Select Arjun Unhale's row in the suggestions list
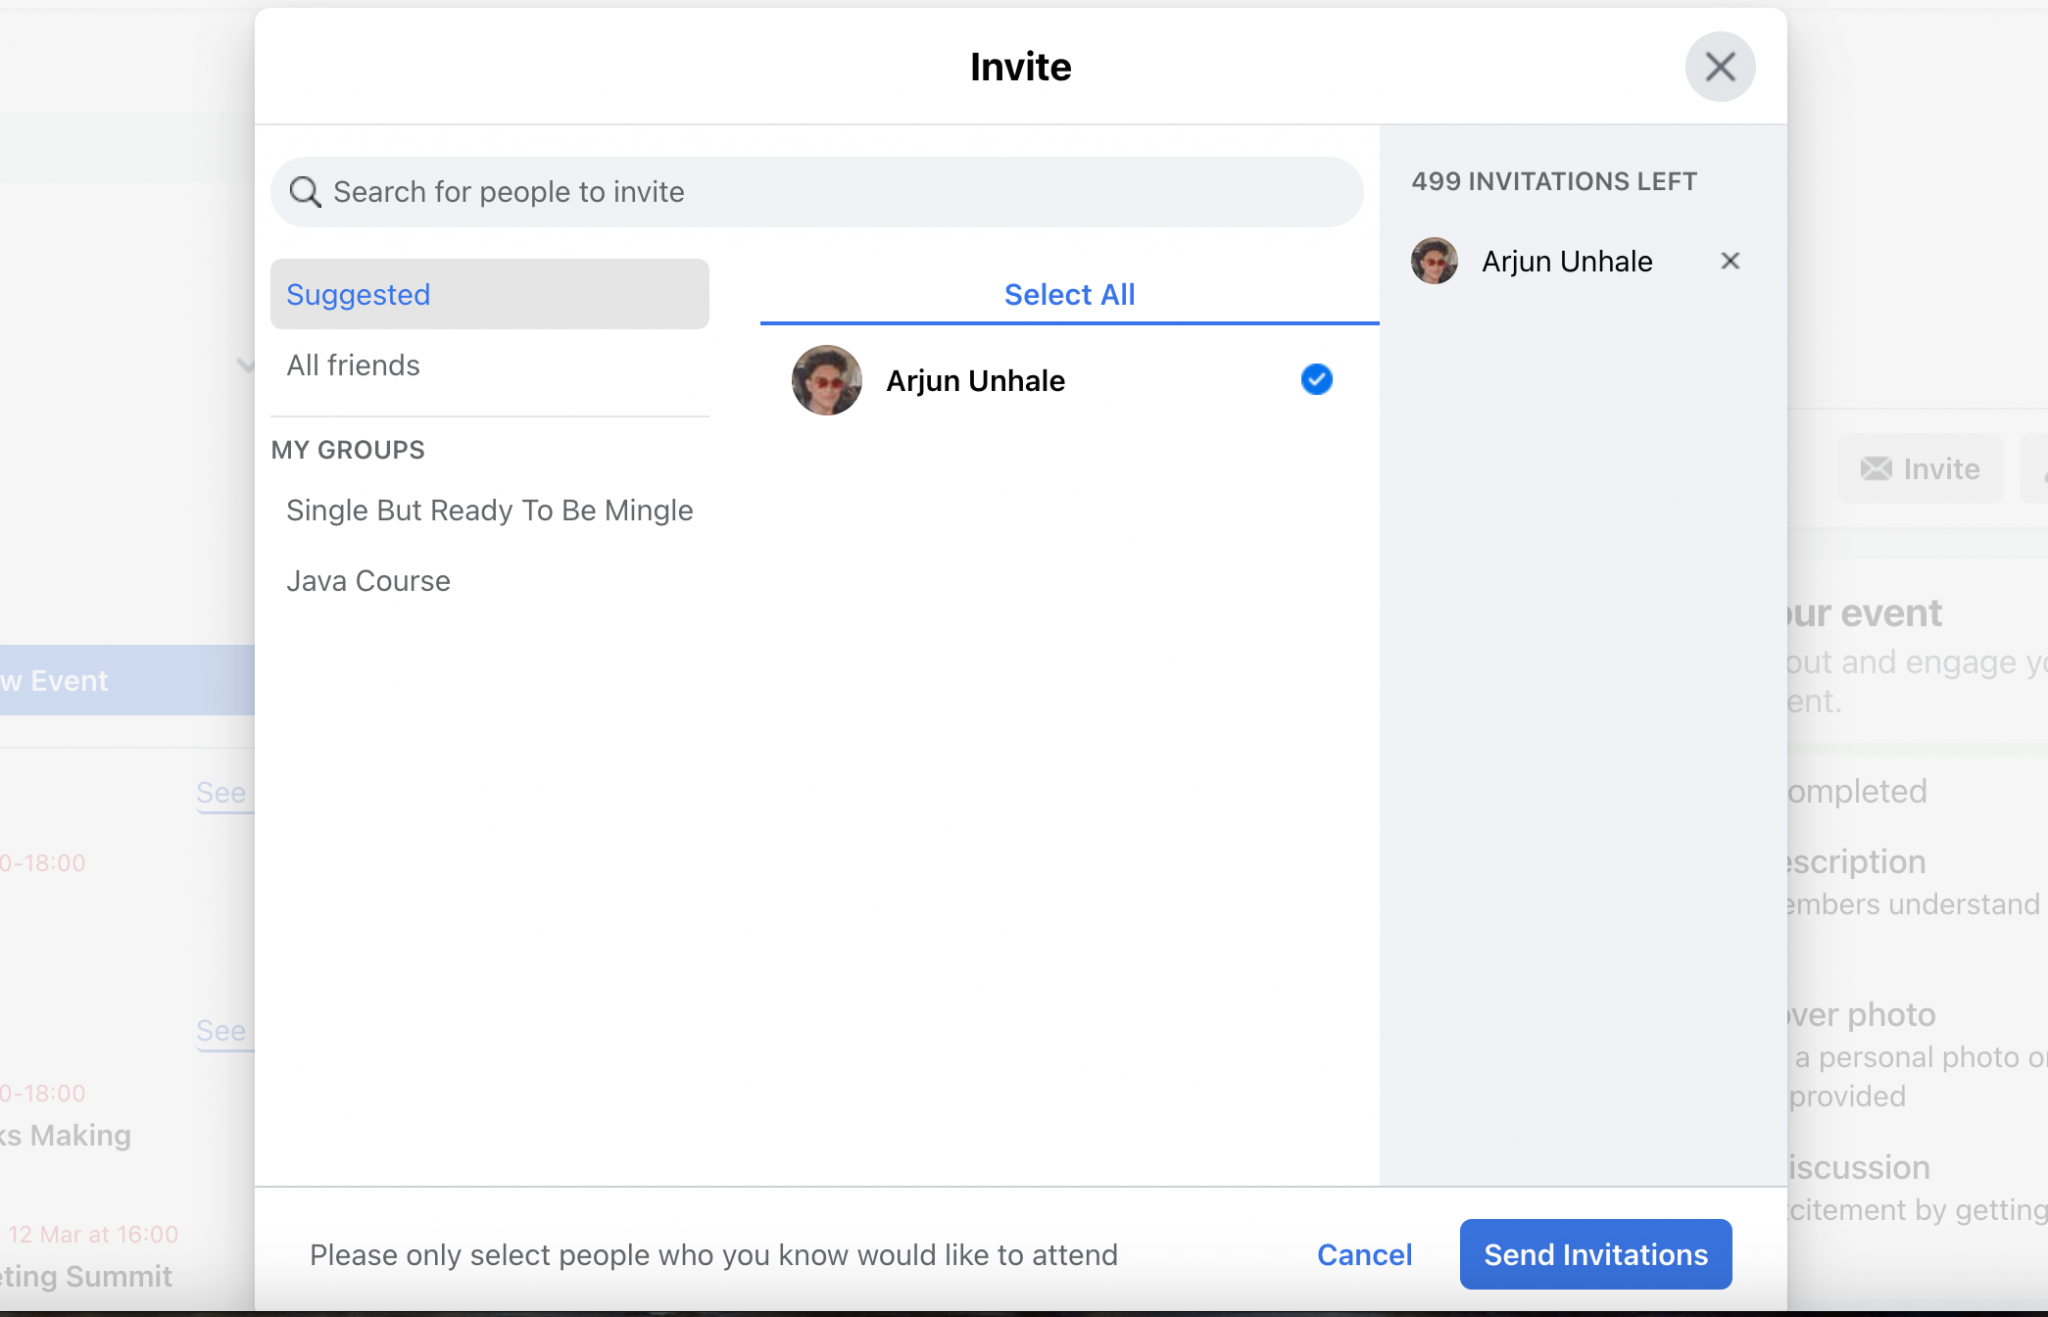The width and height of the screenshot is (2048, 1317). (x=975, y=380)
